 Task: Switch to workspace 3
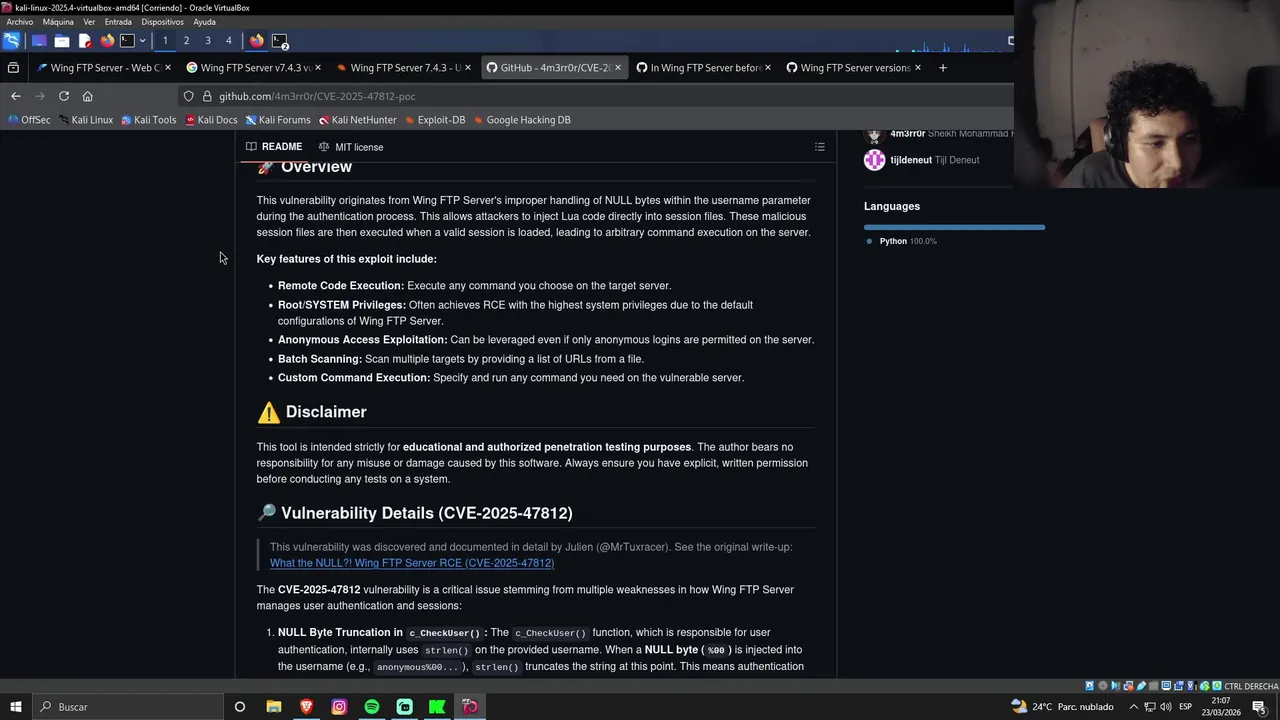click(208, 41)
